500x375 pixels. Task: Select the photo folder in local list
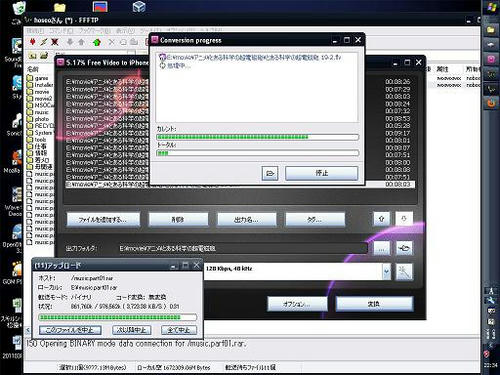pyautogui.click(x=38, y=119)
